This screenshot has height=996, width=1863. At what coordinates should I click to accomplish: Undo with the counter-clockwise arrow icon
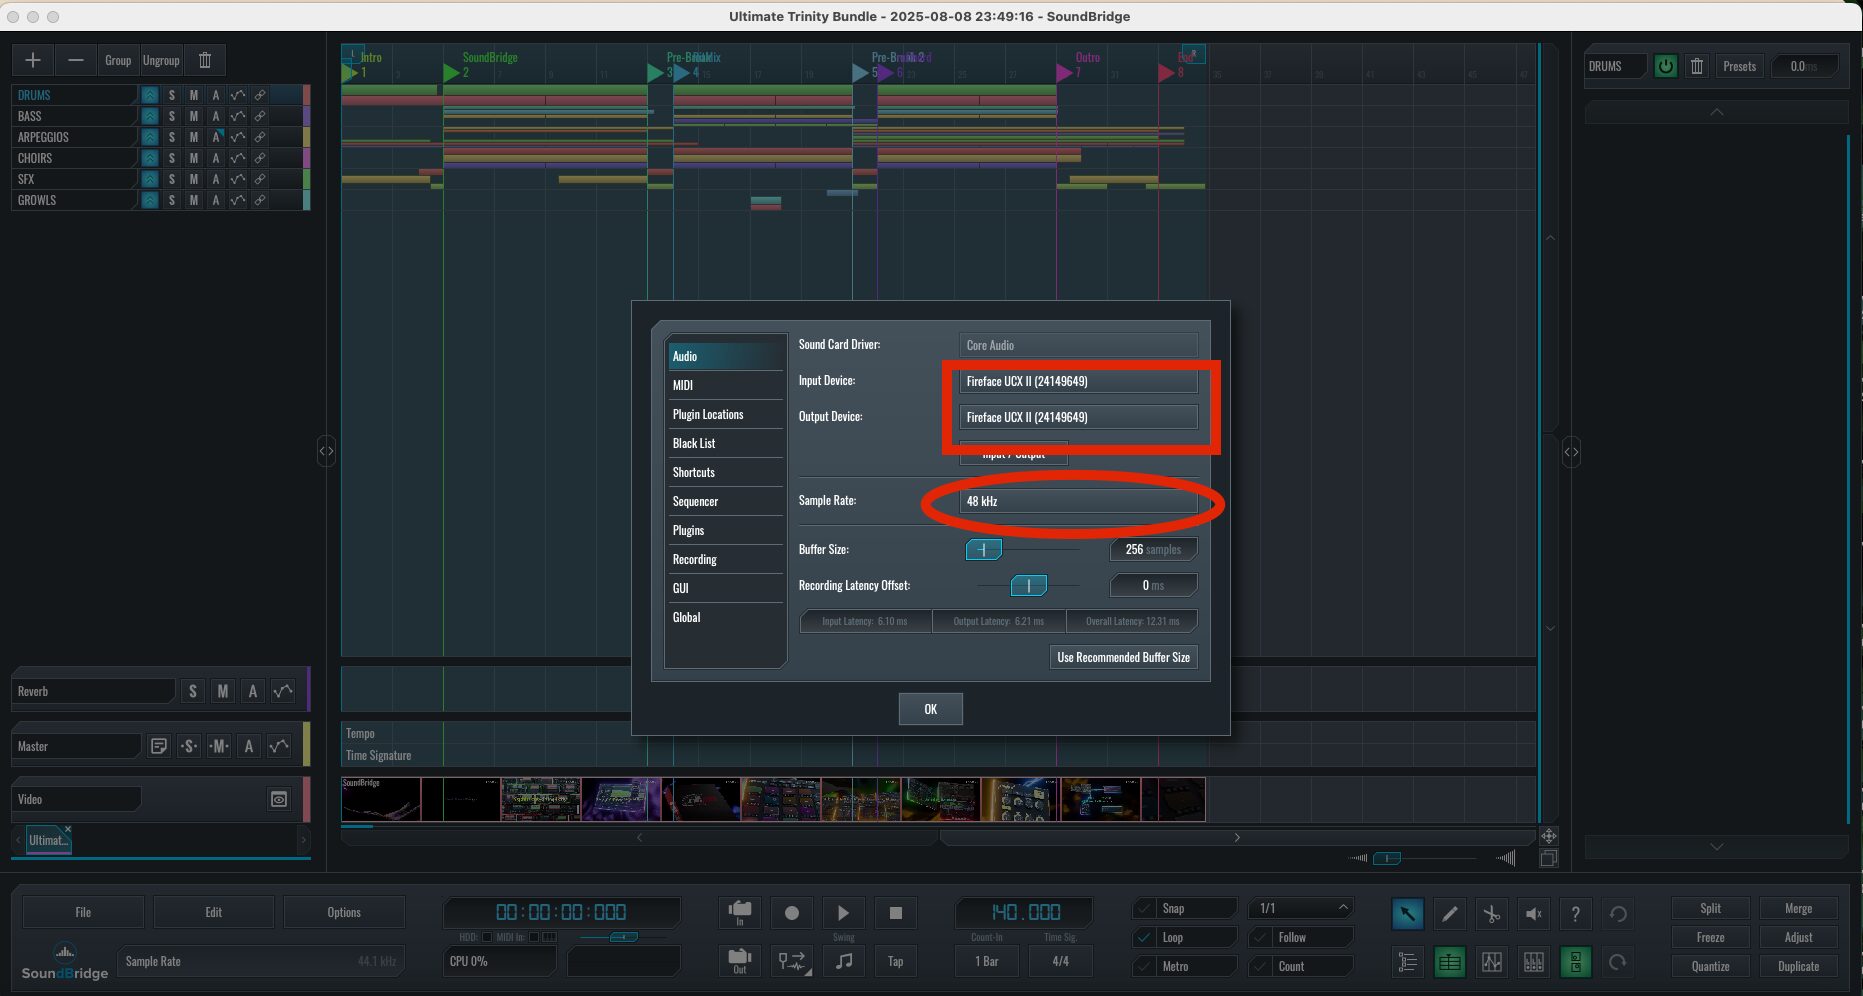[x=1618, y=913]
